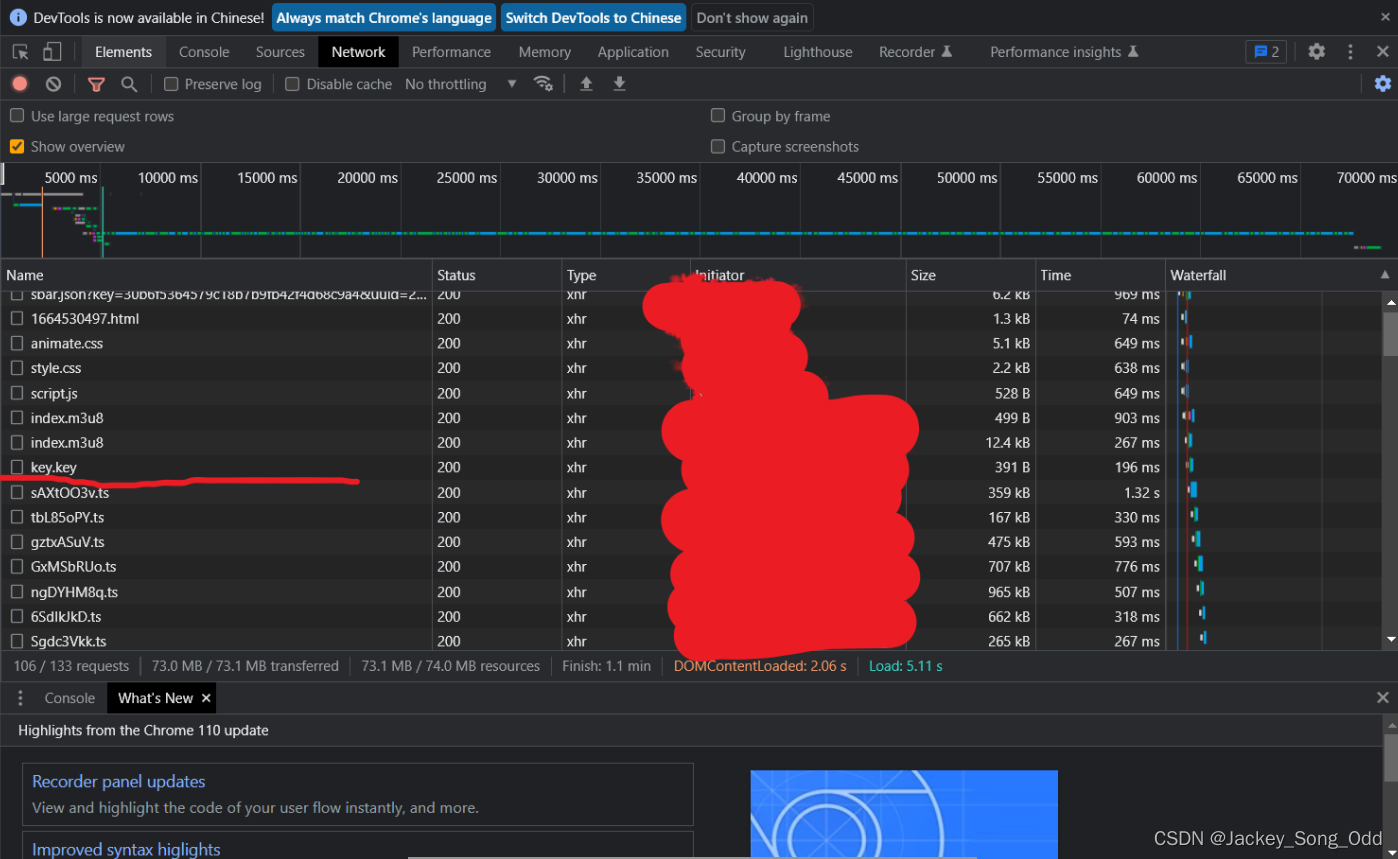Open the Recorder tab
This screenshot has height=859, width=1398.
coord(915,52)
